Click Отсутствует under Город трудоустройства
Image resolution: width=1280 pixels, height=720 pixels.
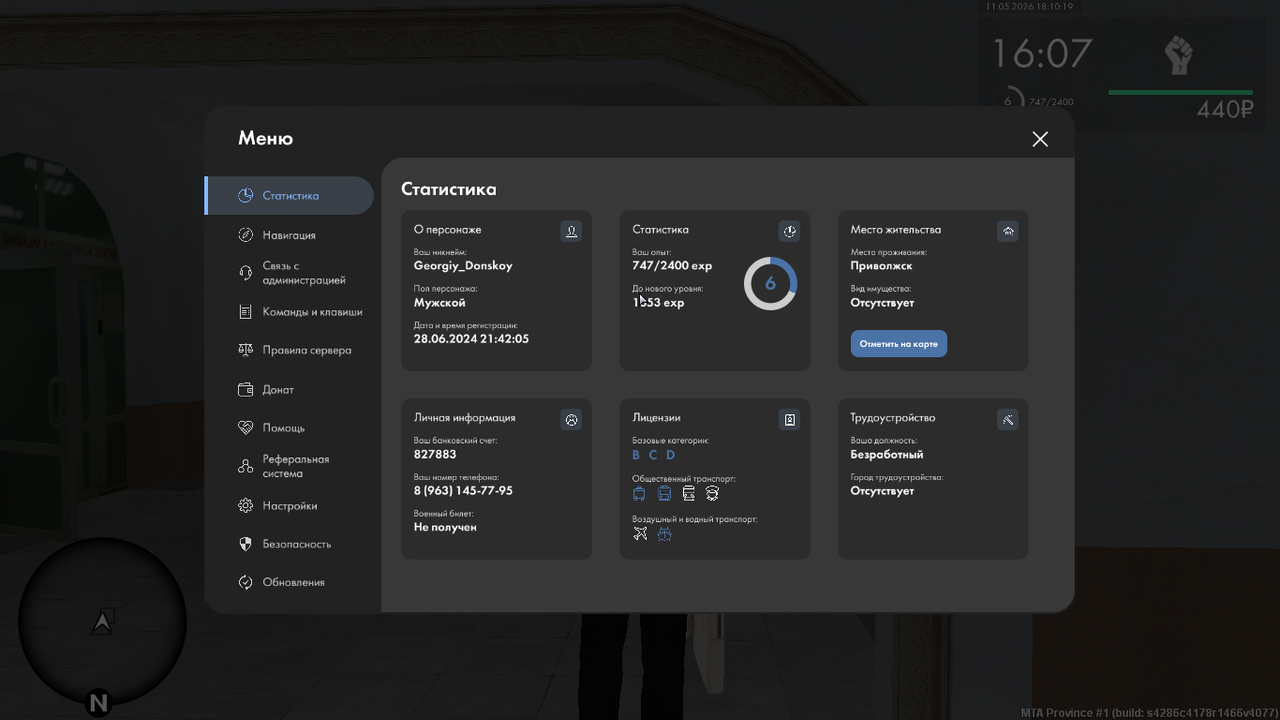(x=882, y=491)
